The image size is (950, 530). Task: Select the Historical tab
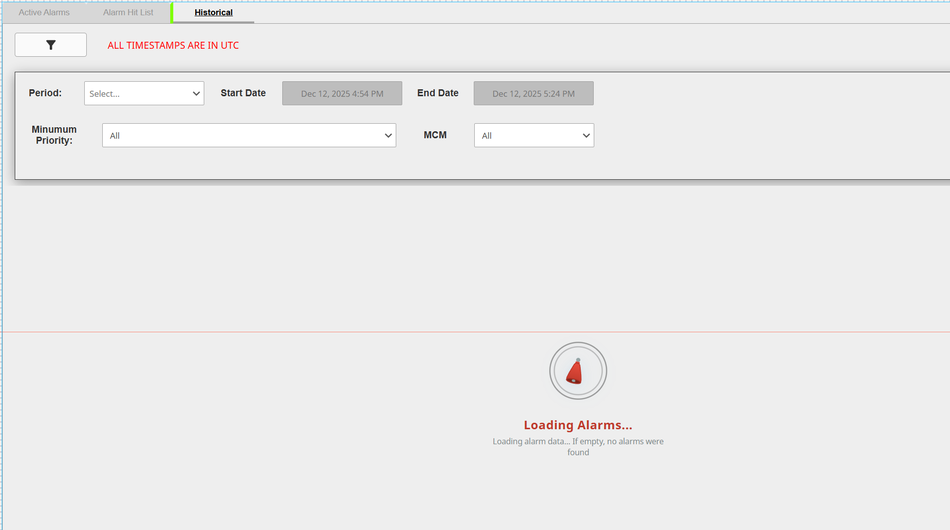[x=213, y=12]
